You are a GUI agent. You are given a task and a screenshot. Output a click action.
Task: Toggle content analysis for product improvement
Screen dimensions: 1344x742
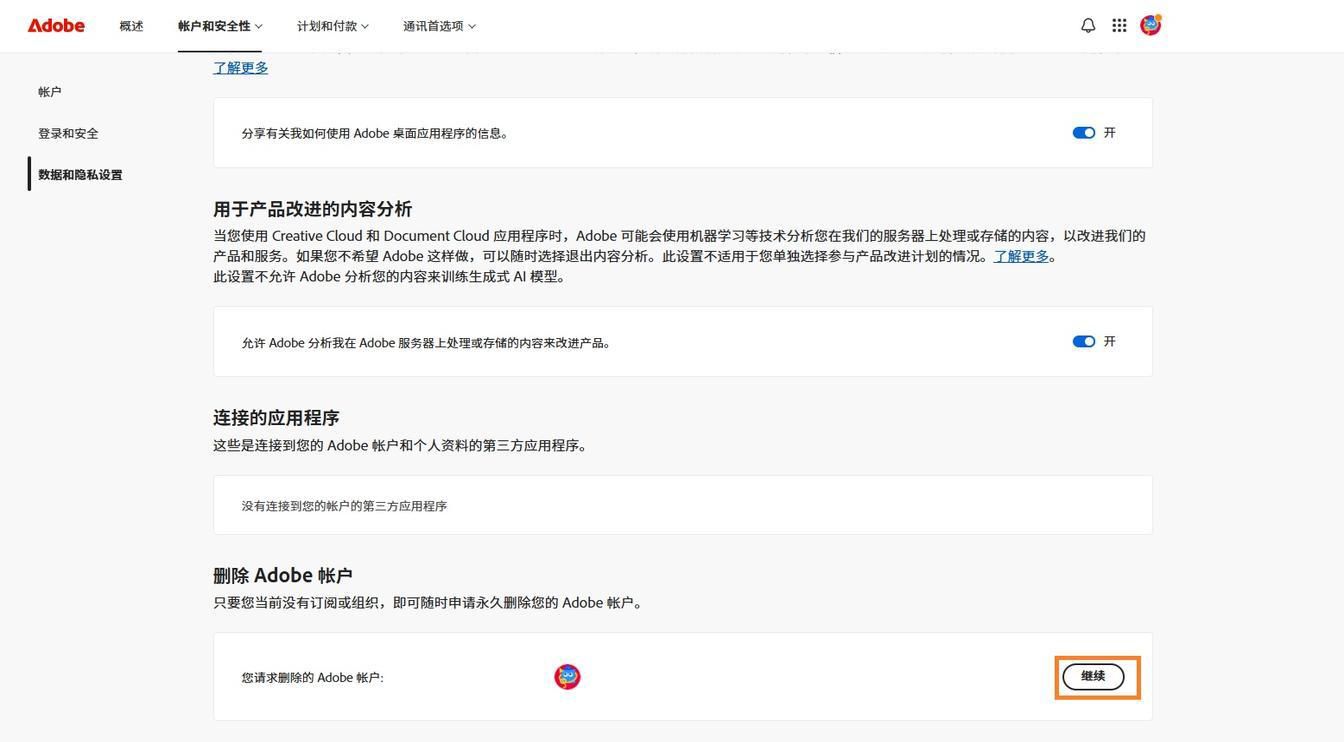1084,342
